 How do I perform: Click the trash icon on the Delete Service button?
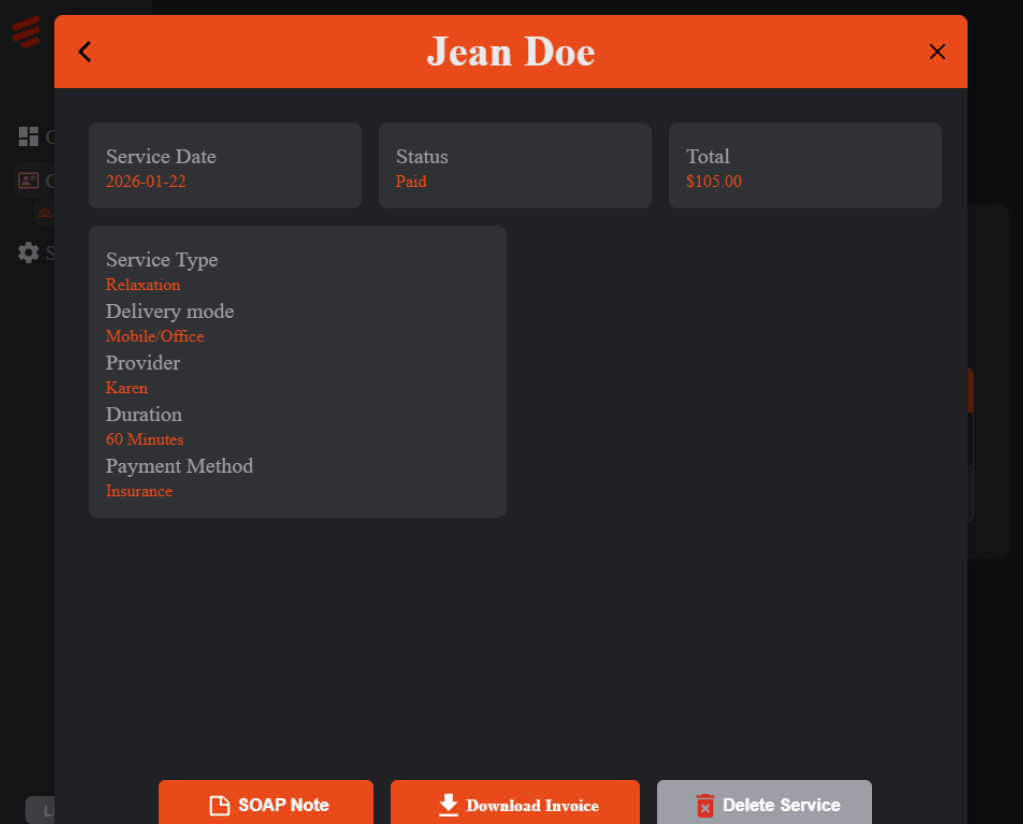[x=705, y=805]
